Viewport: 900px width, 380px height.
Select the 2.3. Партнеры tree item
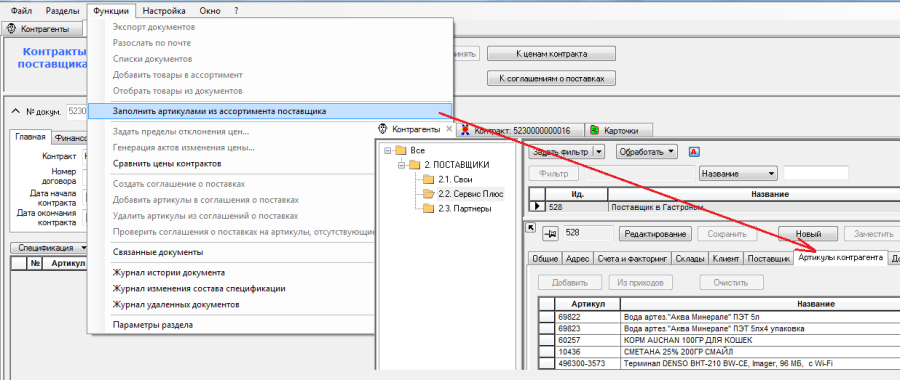tap(464, 209)
